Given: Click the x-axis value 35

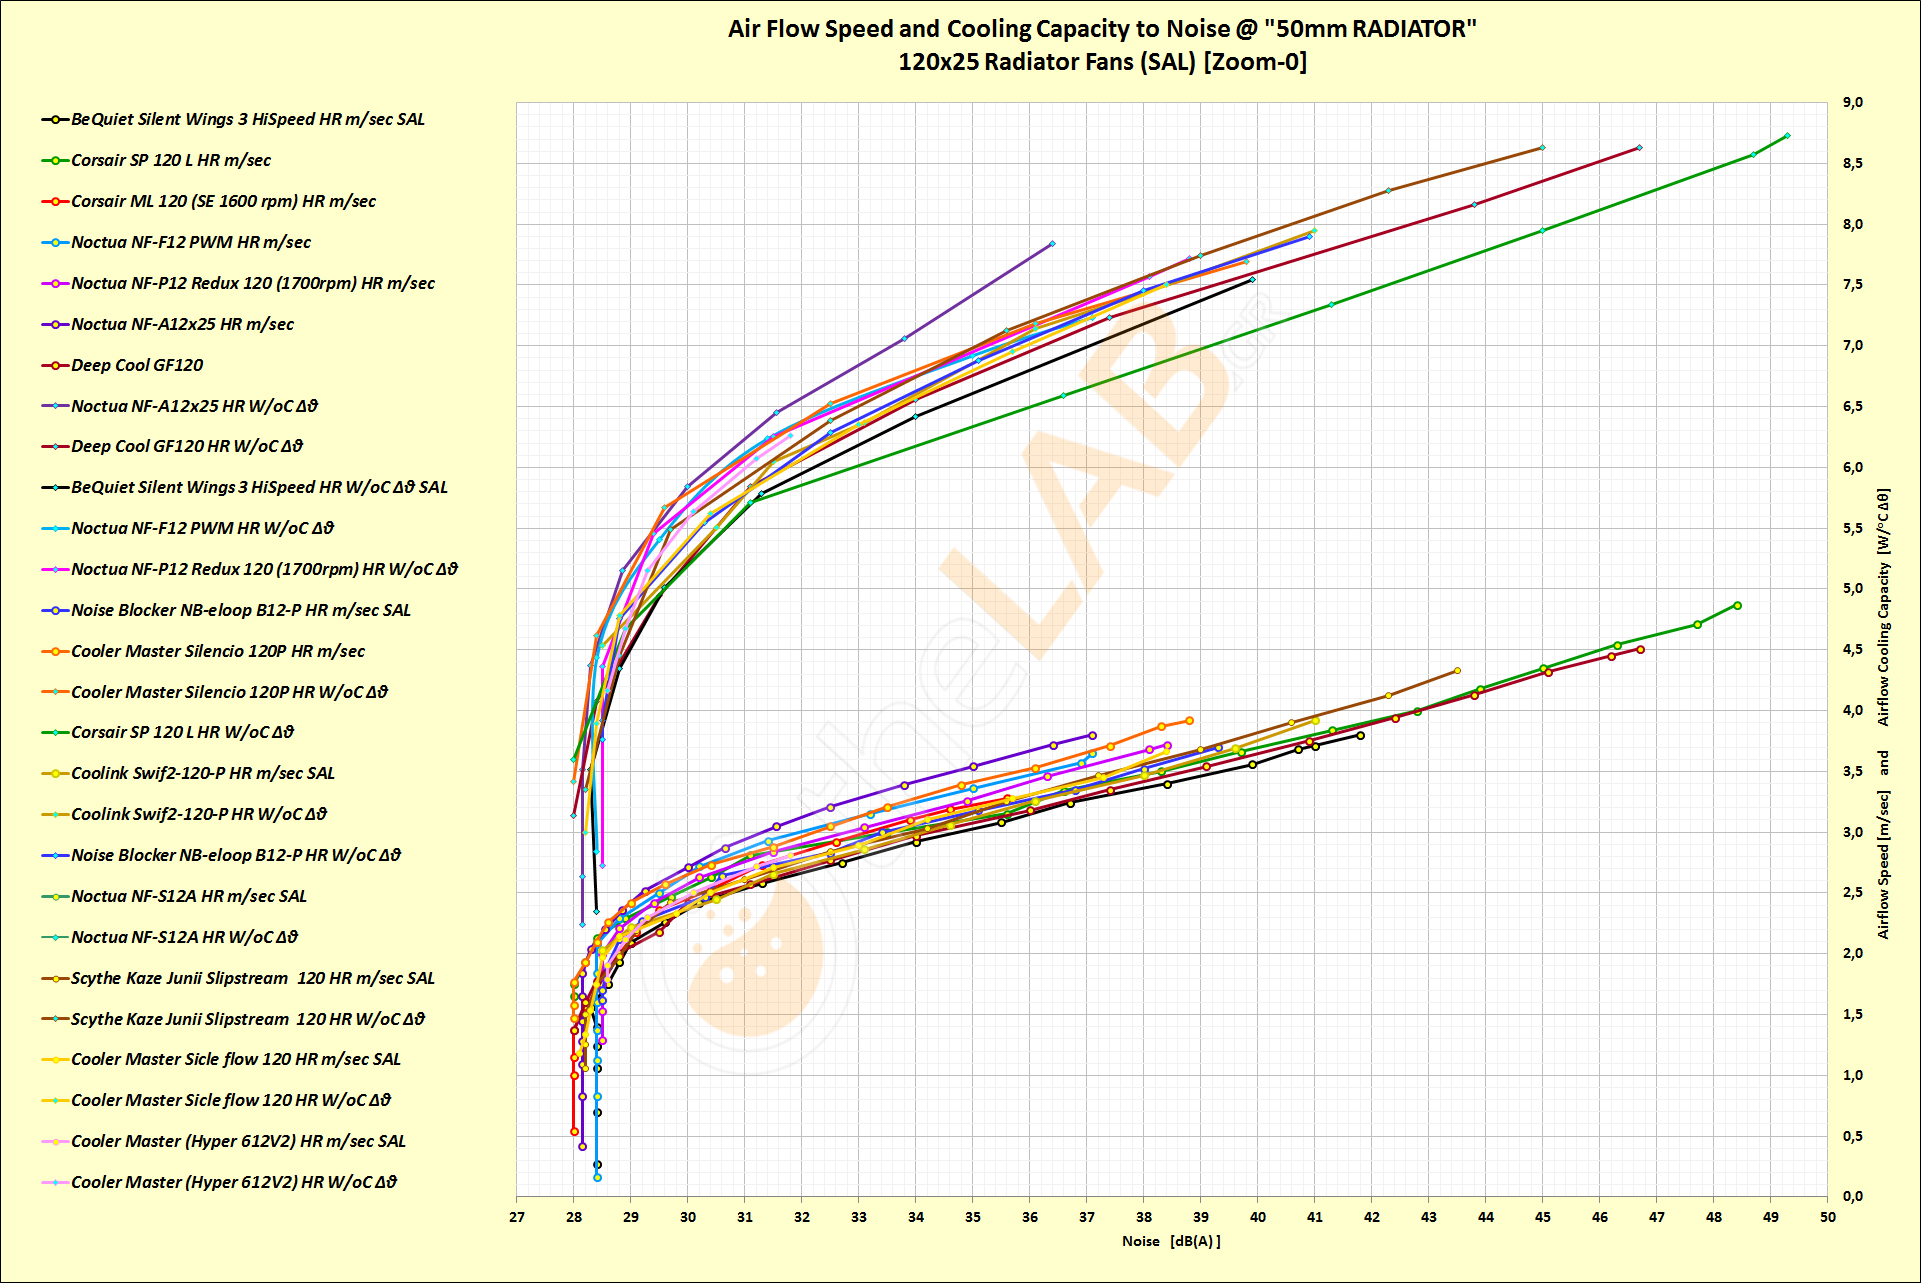Looking at the screenshot, I should point(973,1217).
